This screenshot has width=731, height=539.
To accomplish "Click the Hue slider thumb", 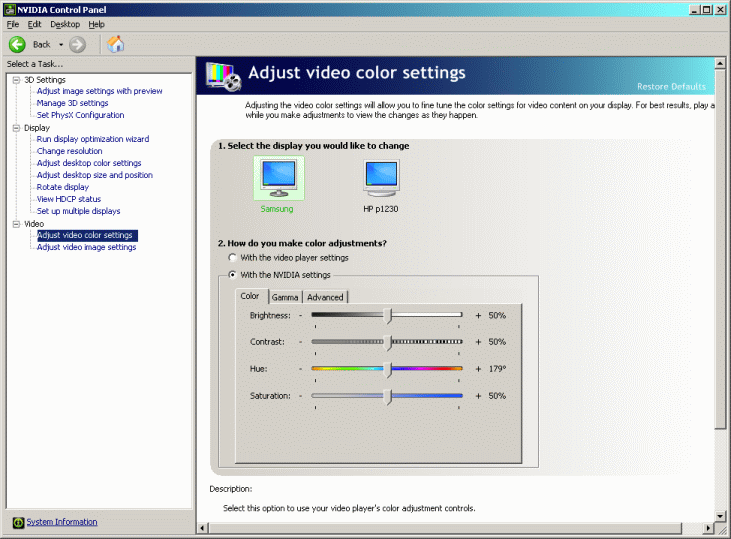I will click(388, 369).
